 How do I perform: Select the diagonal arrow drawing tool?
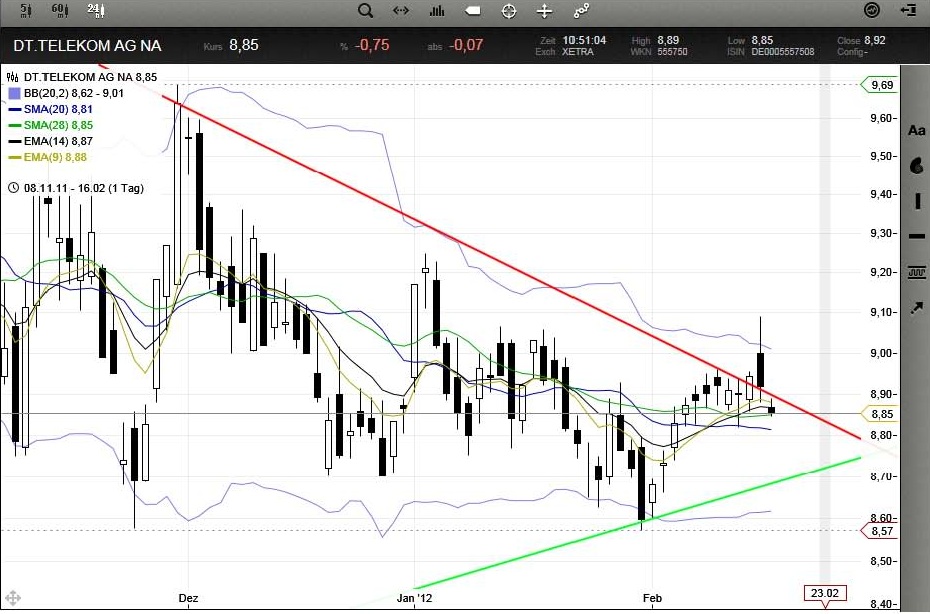[916, 305]
